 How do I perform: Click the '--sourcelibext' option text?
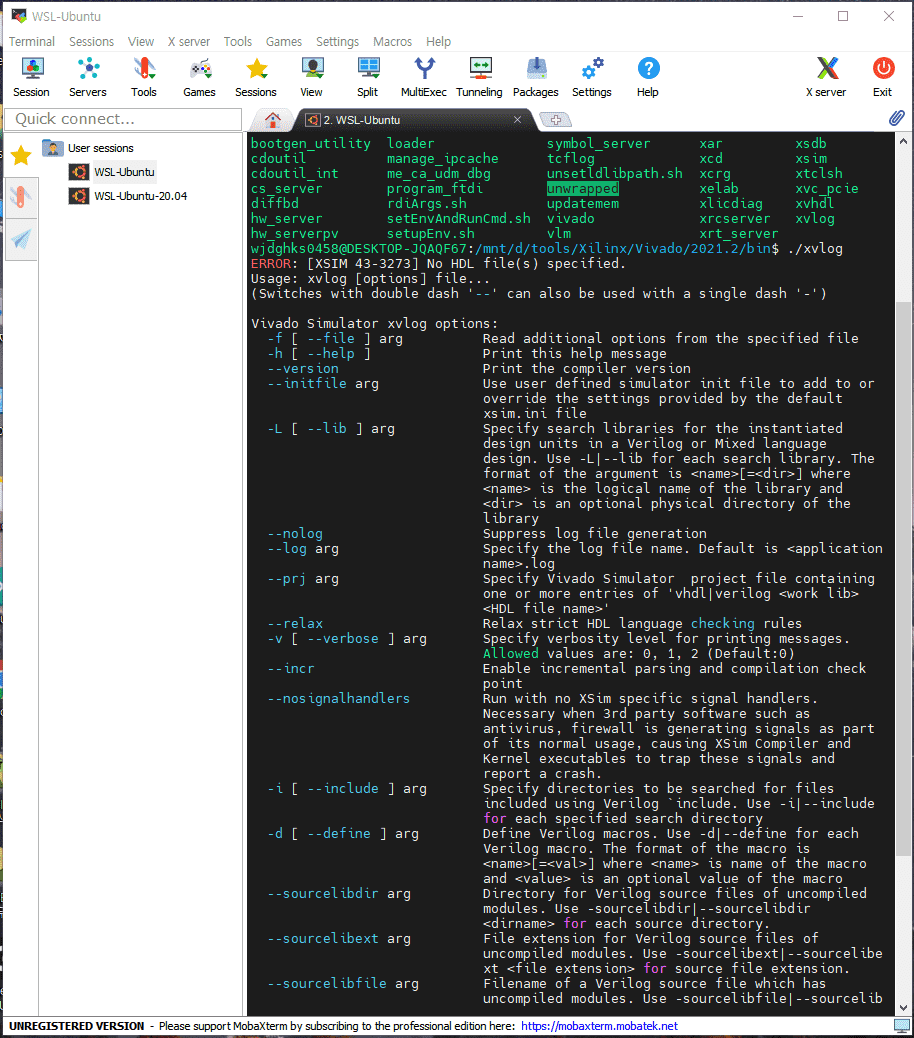coord(322,939)
